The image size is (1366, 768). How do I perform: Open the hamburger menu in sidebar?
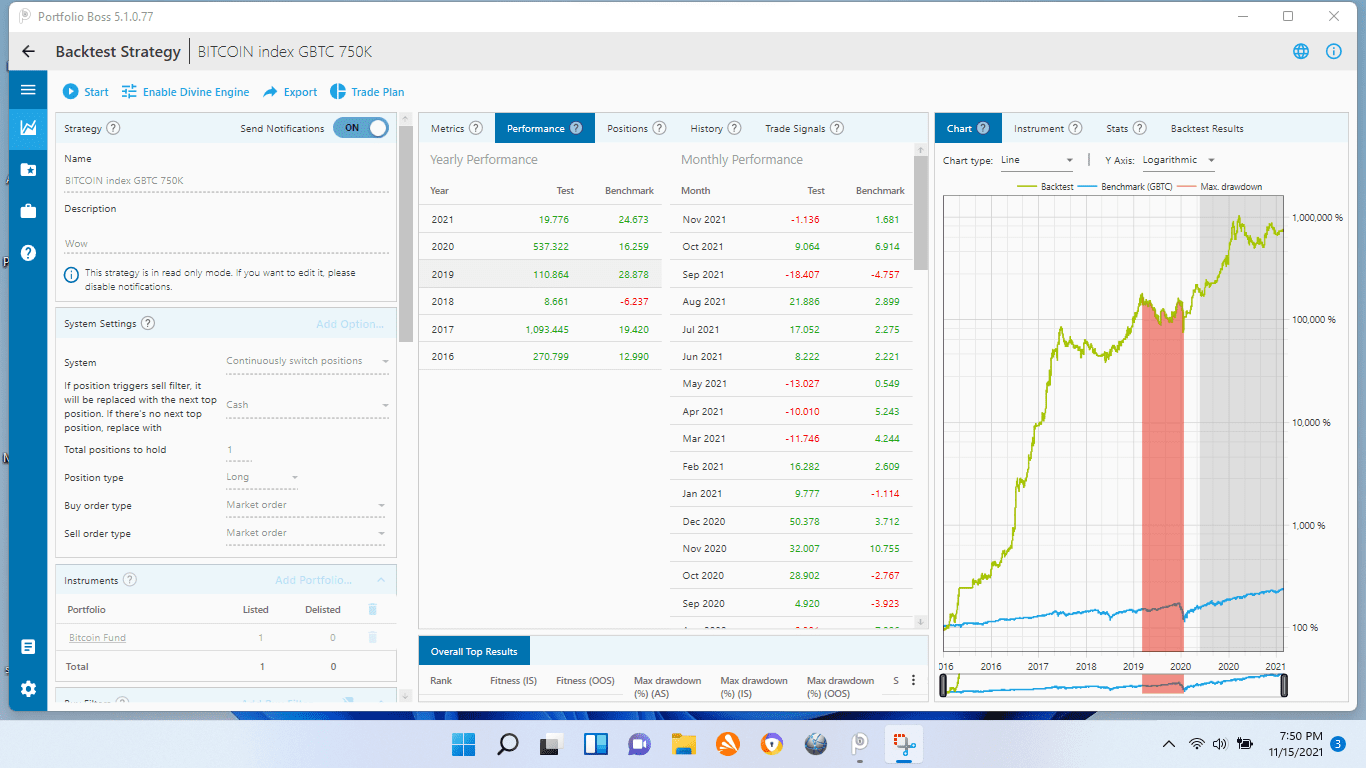[x=28, y=90]
